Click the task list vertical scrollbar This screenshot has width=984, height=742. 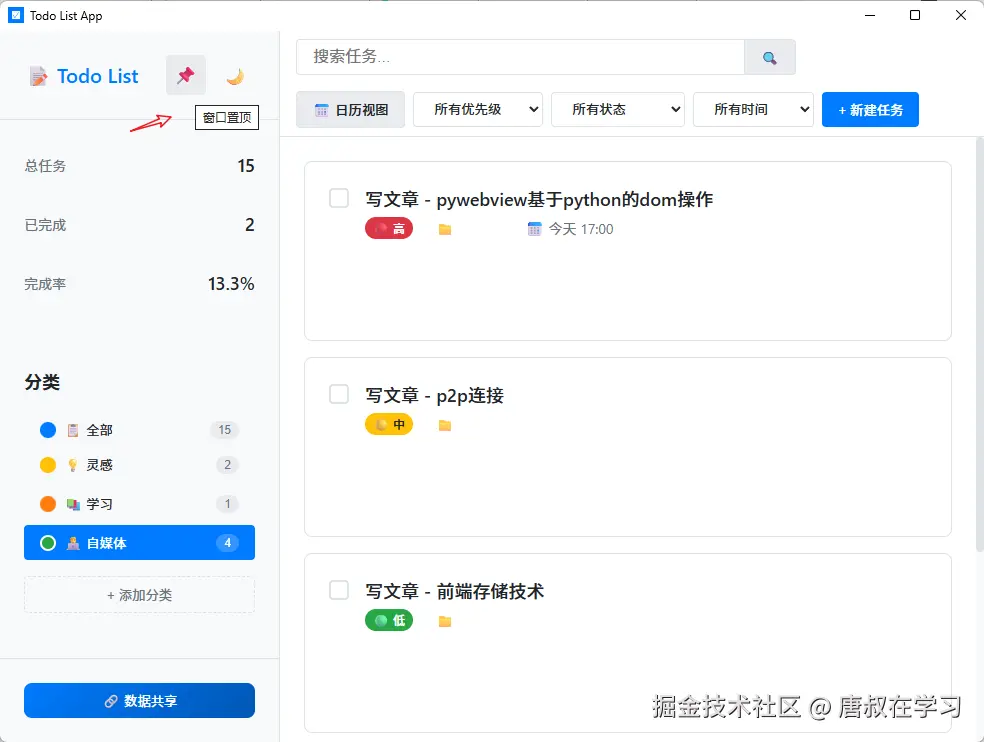point(979,344)
